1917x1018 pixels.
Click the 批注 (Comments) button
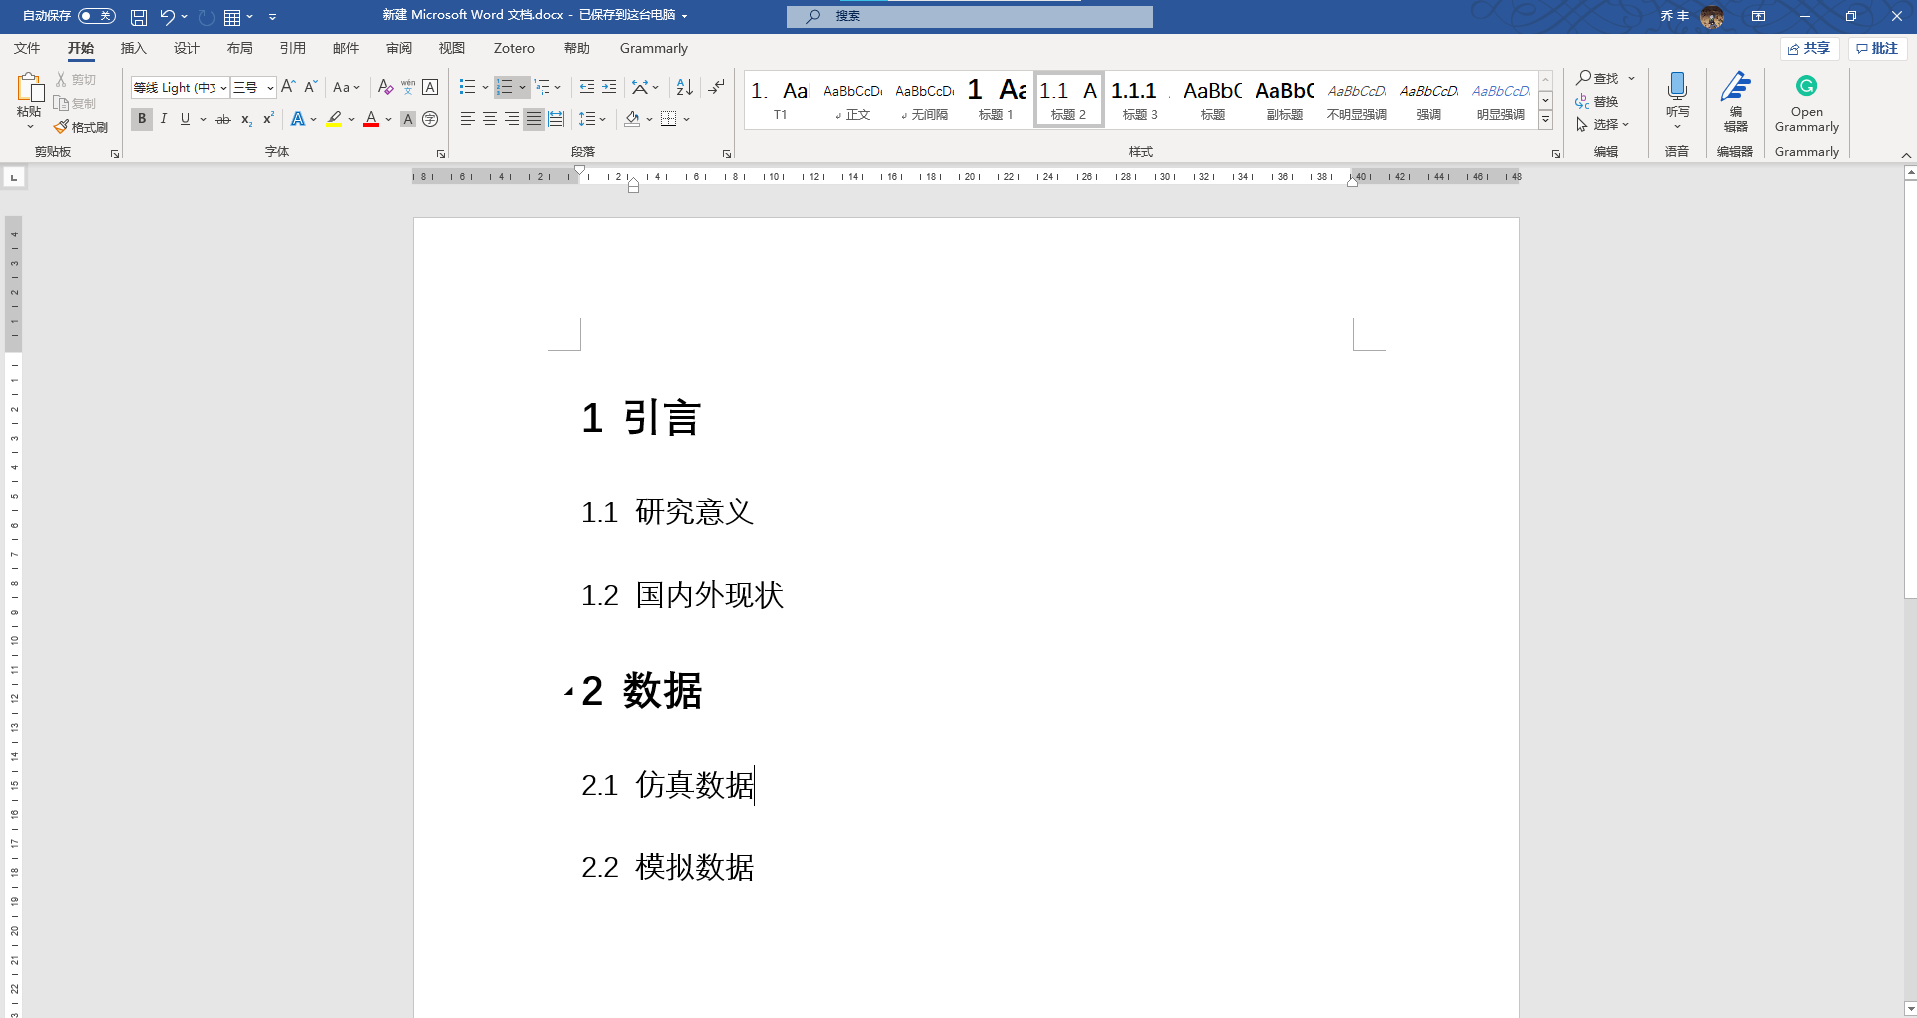tap(1877, 48)
